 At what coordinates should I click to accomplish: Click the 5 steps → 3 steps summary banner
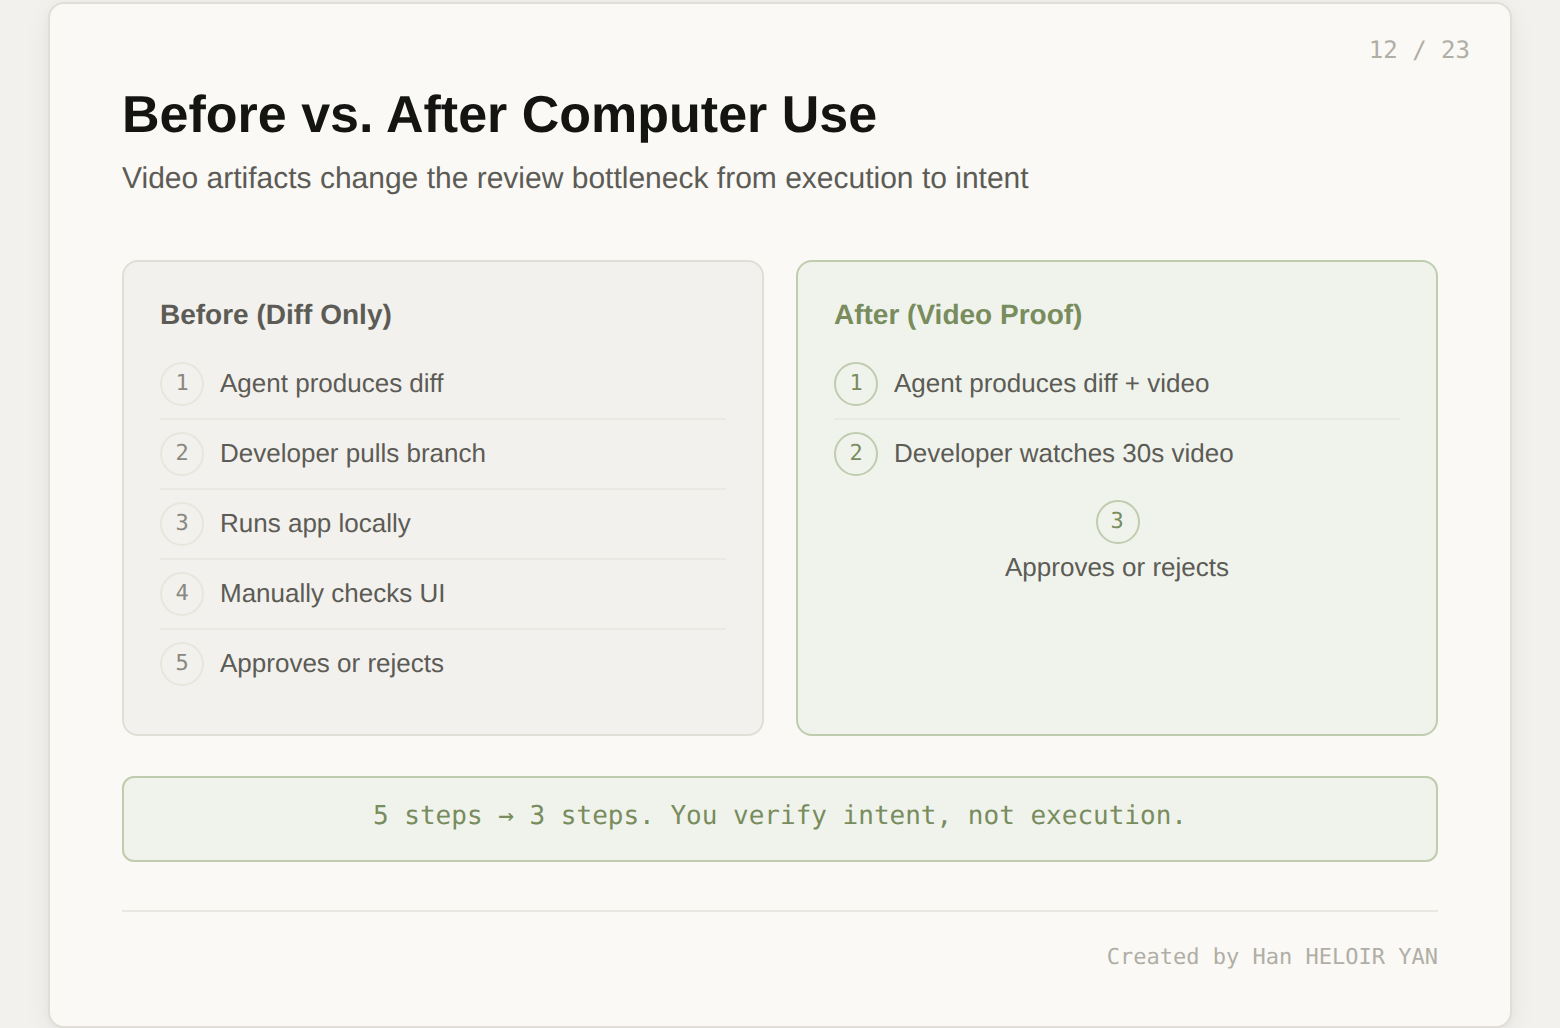779,817
